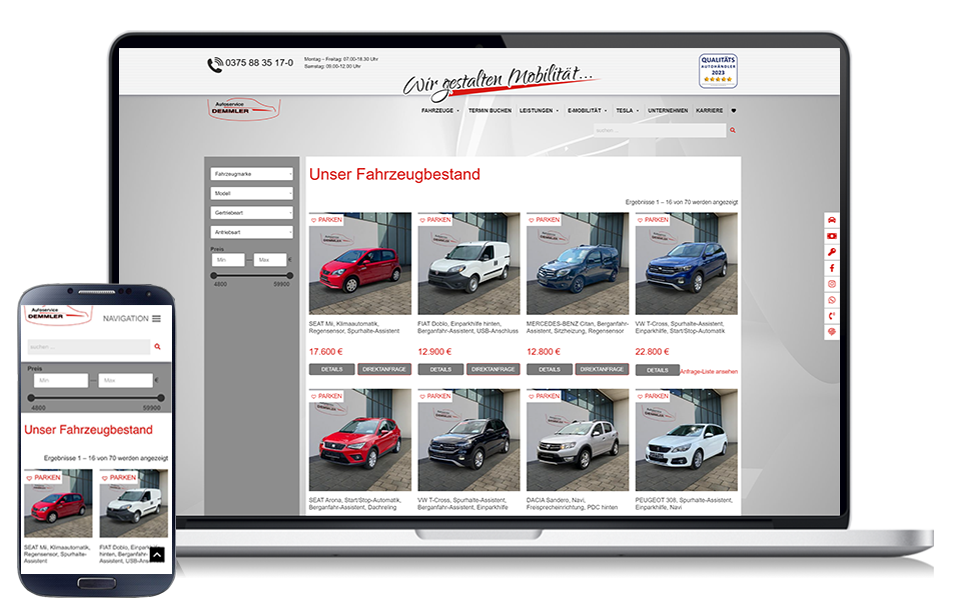
Task: Open the silver DACIA Sandero photo
Action: [x=577, y=440]
